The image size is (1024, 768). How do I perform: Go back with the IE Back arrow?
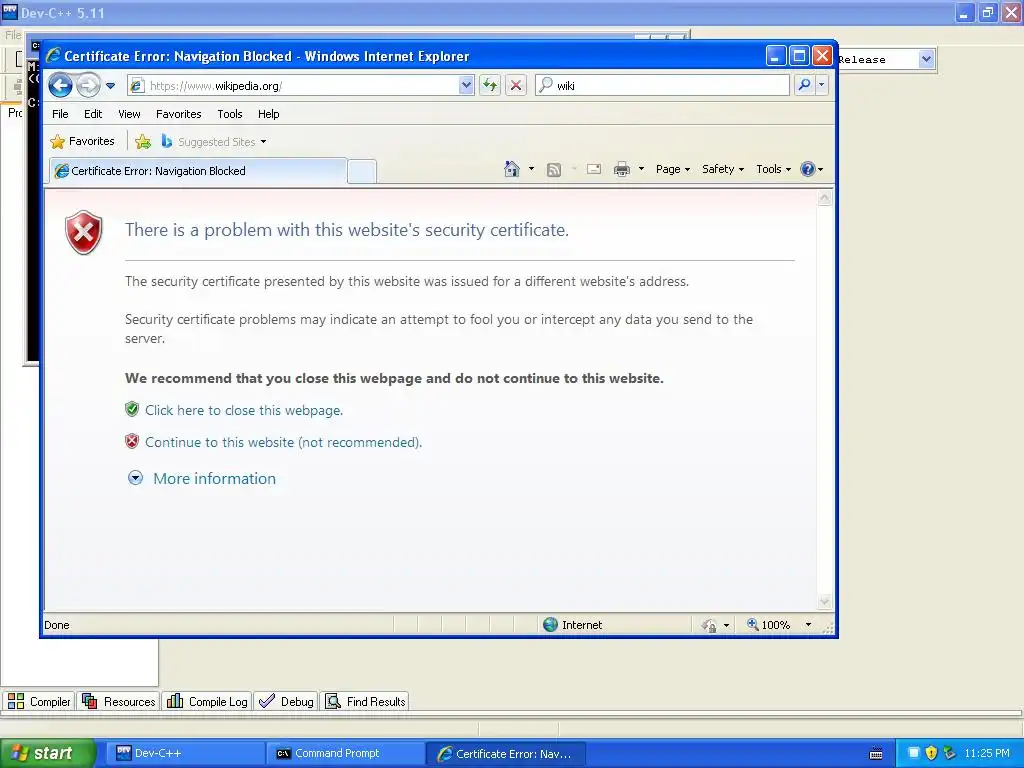(x=60, y=86)
